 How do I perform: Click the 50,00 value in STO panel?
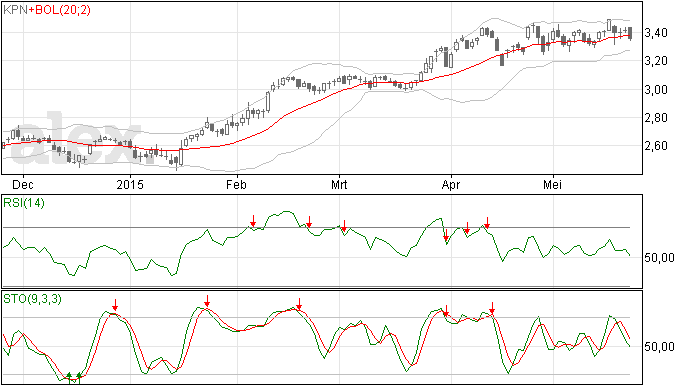[x=659, y=347]
